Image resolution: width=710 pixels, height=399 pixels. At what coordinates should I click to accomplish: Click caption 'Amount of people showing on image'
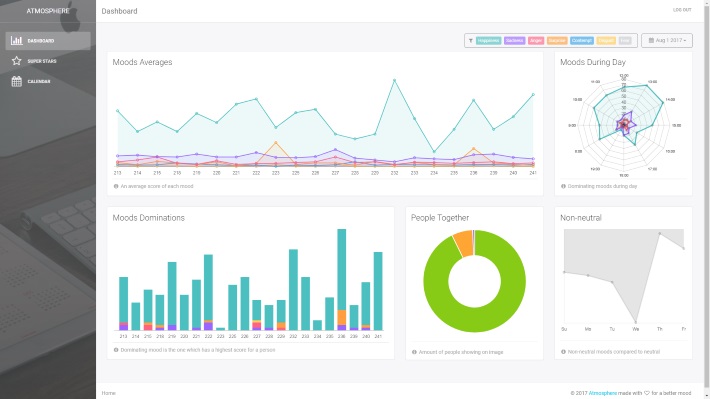click(461, 352)
